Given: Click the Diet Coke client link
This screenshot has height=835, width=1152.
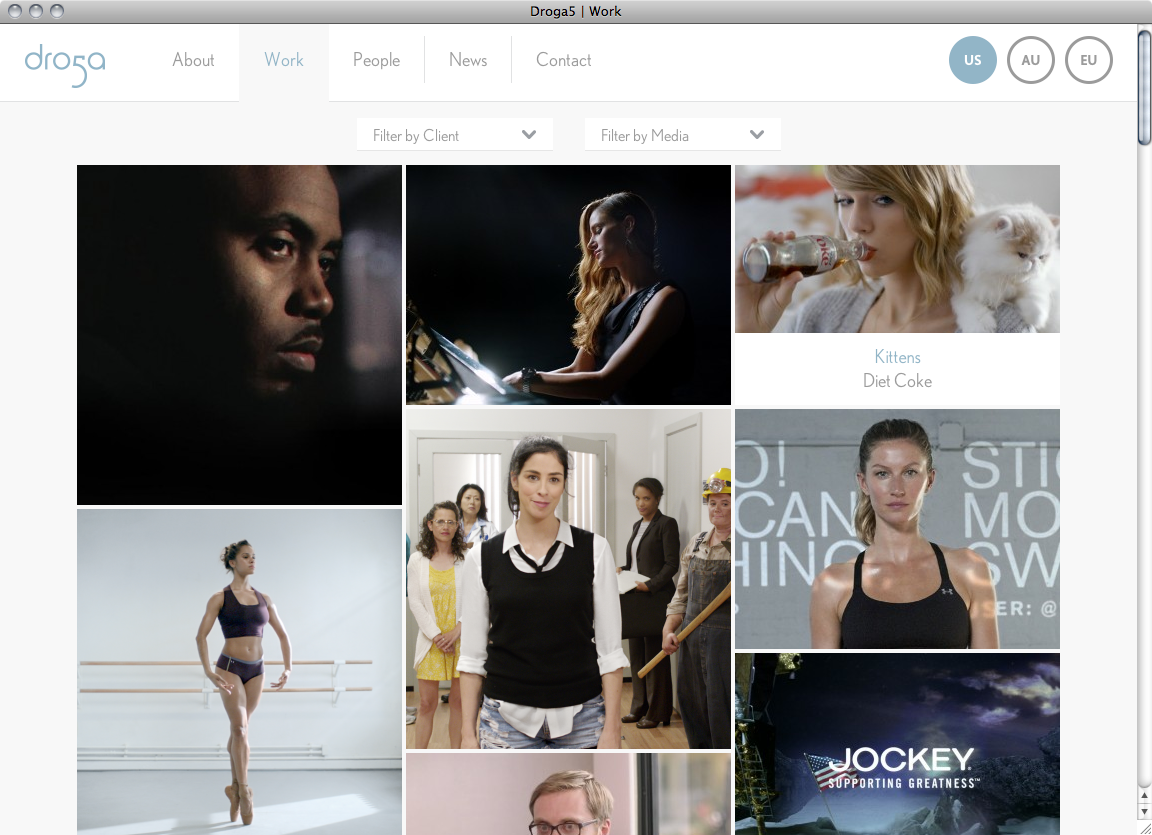Looking at the screenshot, I should pos(897,381).
